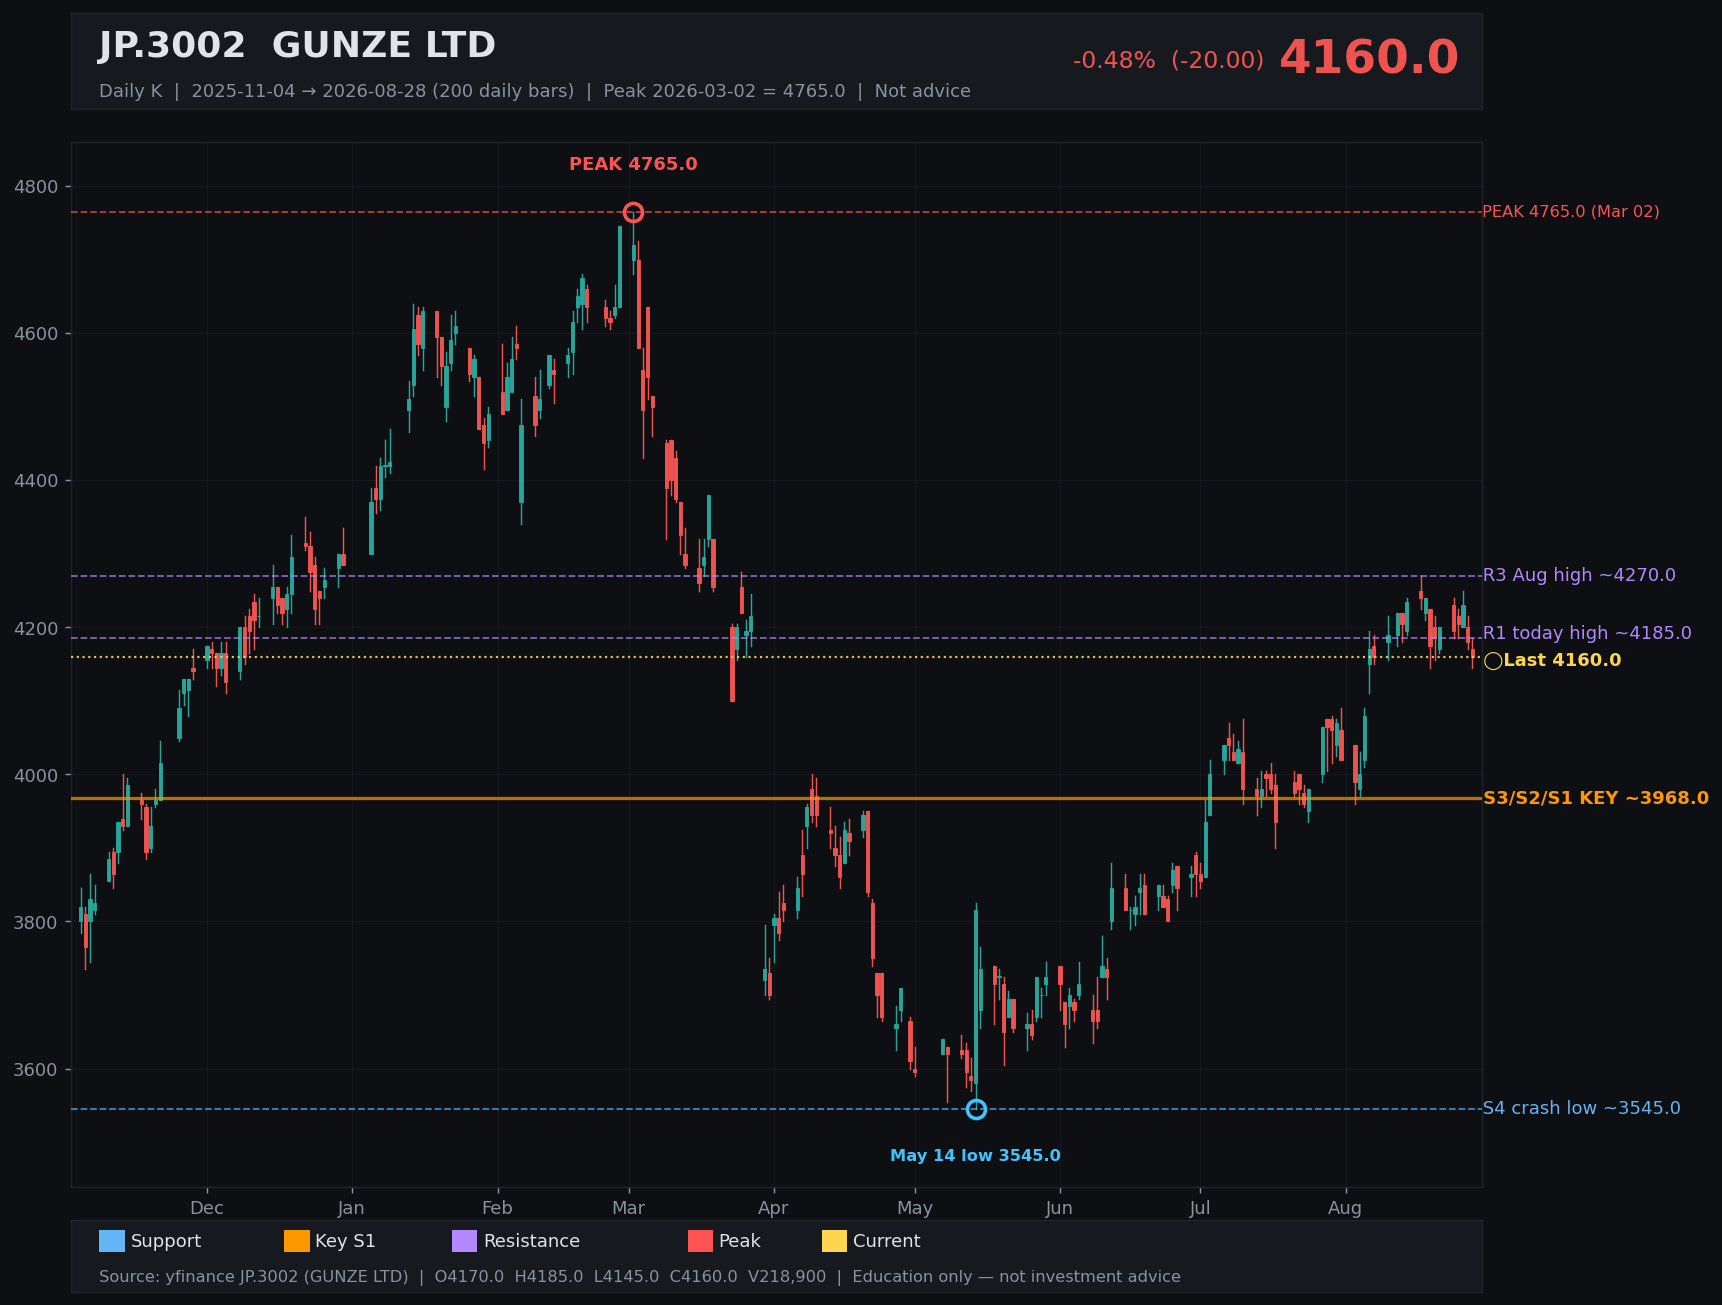Click the "Support" legend label
This screenshot has width=1722, height=1305.
tap(166, 1241)
